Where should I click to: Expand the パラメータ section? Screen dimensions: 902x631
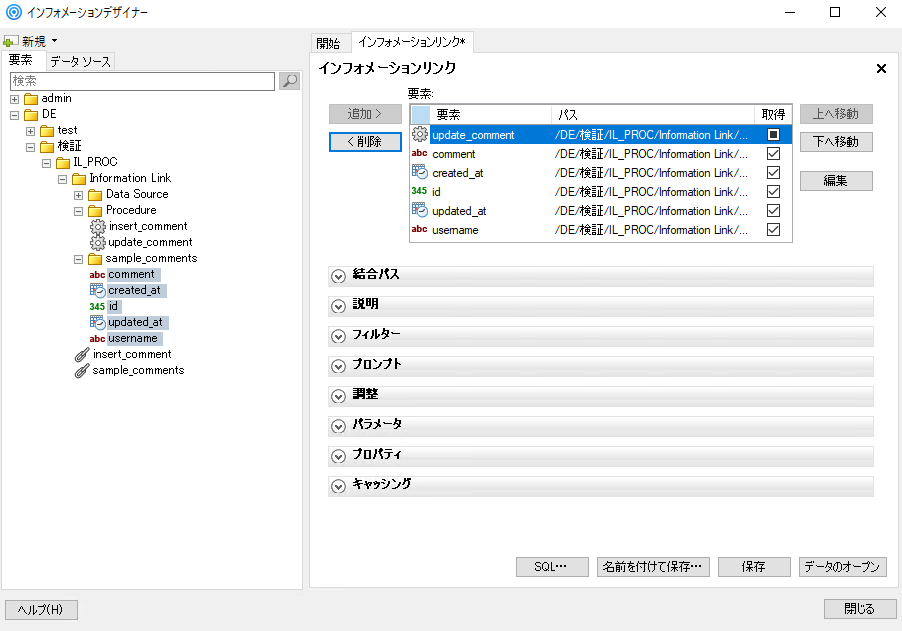point(338,426)
